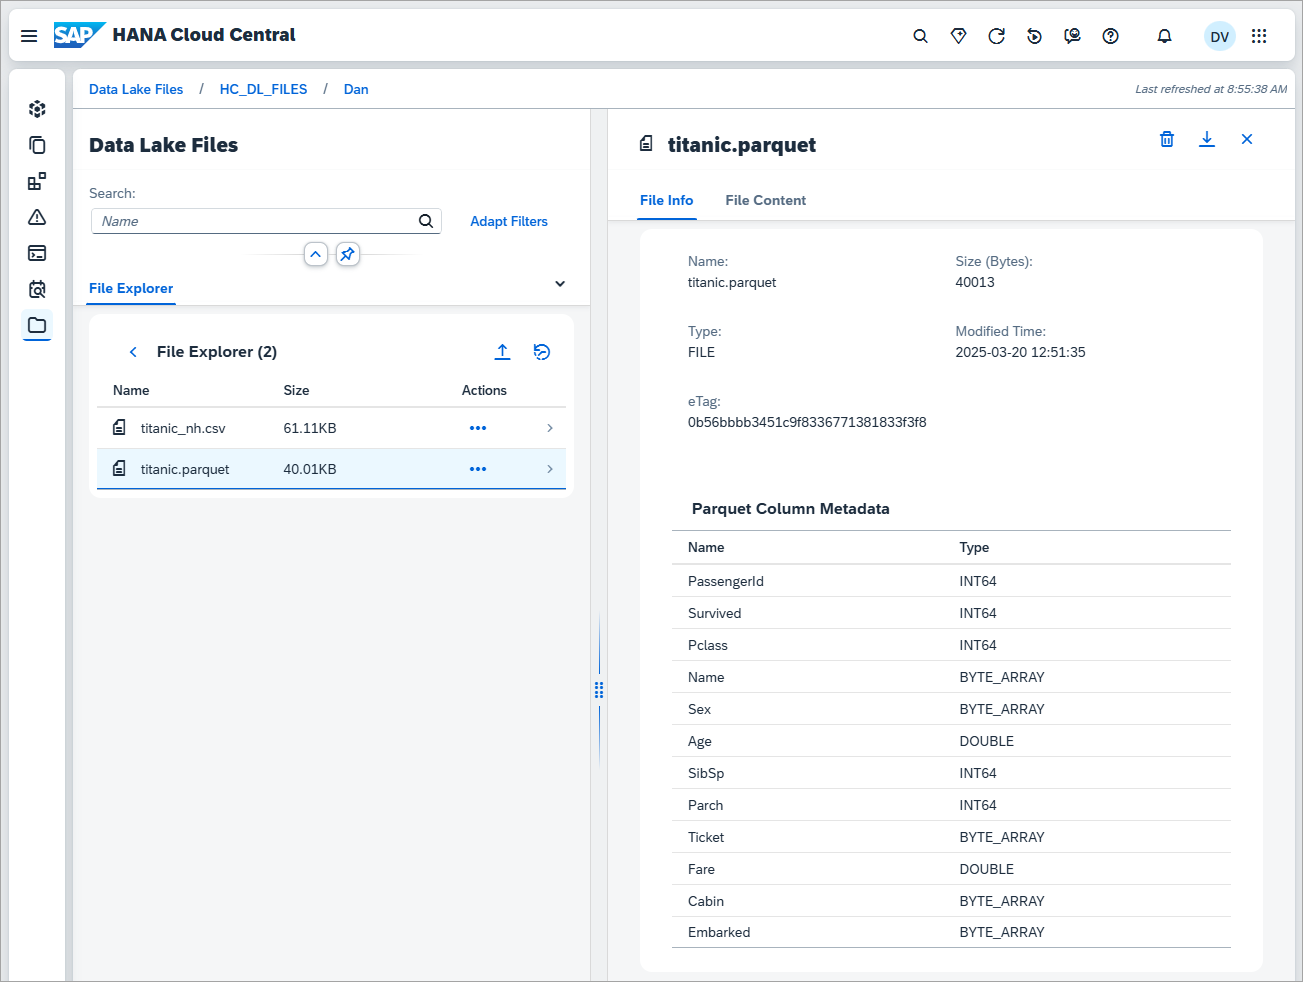Click the DOUBLE type in the Age row
This screenshot has height=982, width=1303.
987,741
